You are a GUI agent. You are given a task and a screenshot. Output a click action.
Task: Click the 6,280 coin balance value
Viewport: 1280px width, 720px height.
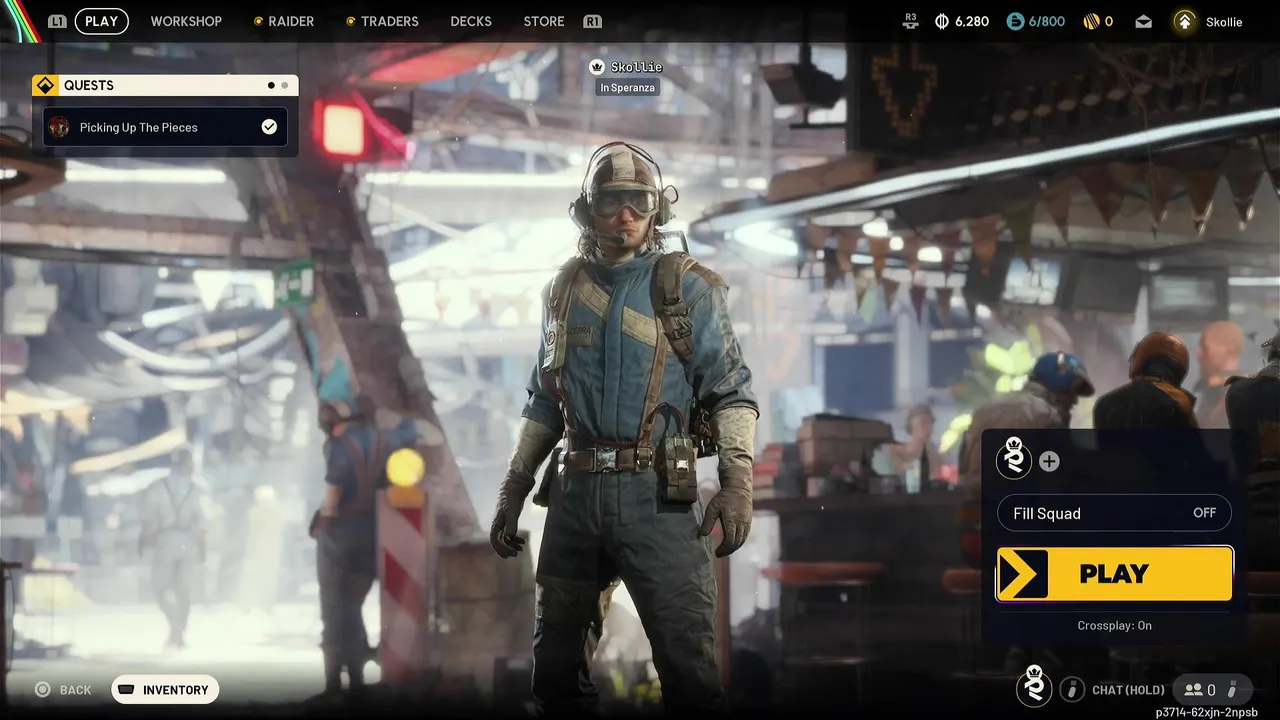point(971,21)
